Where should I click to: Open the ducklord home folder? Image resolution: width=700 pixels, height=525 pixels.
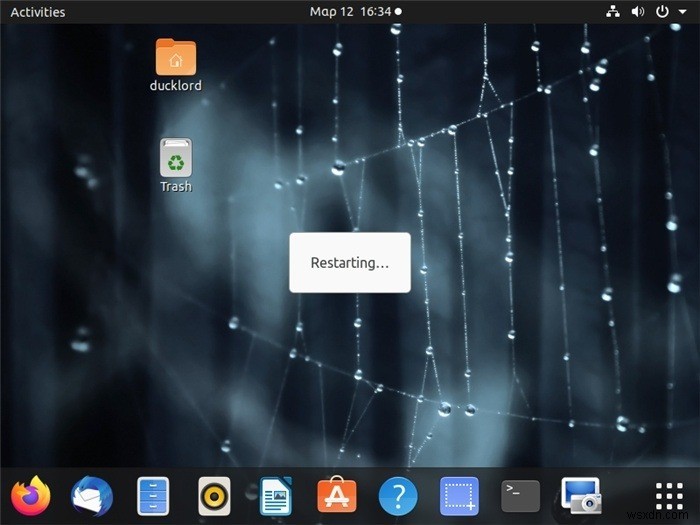pos(176,57)
